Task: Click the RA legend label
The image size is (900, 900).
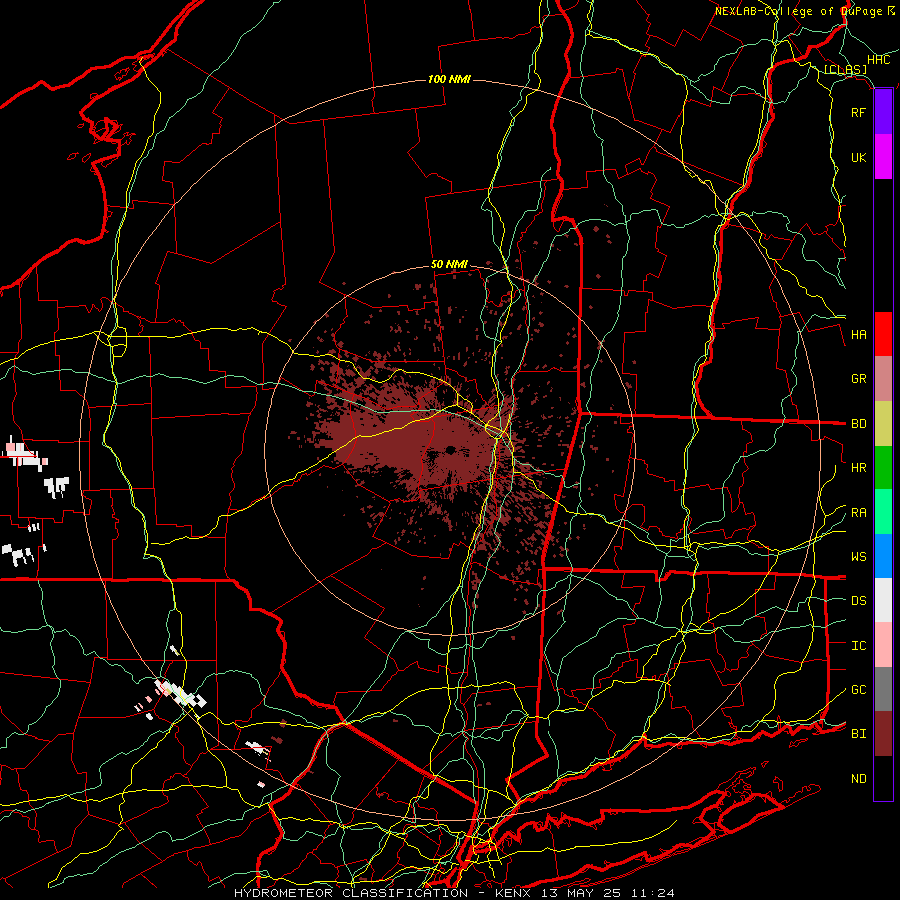Action: pos(859,513)
